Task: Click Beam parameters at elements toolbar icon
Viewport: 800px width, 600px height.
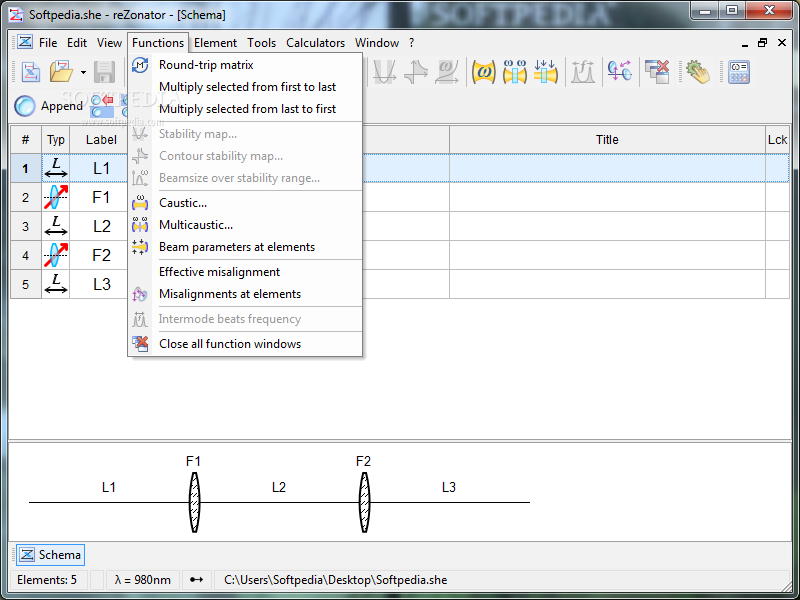Action: (x=545, y=72)
